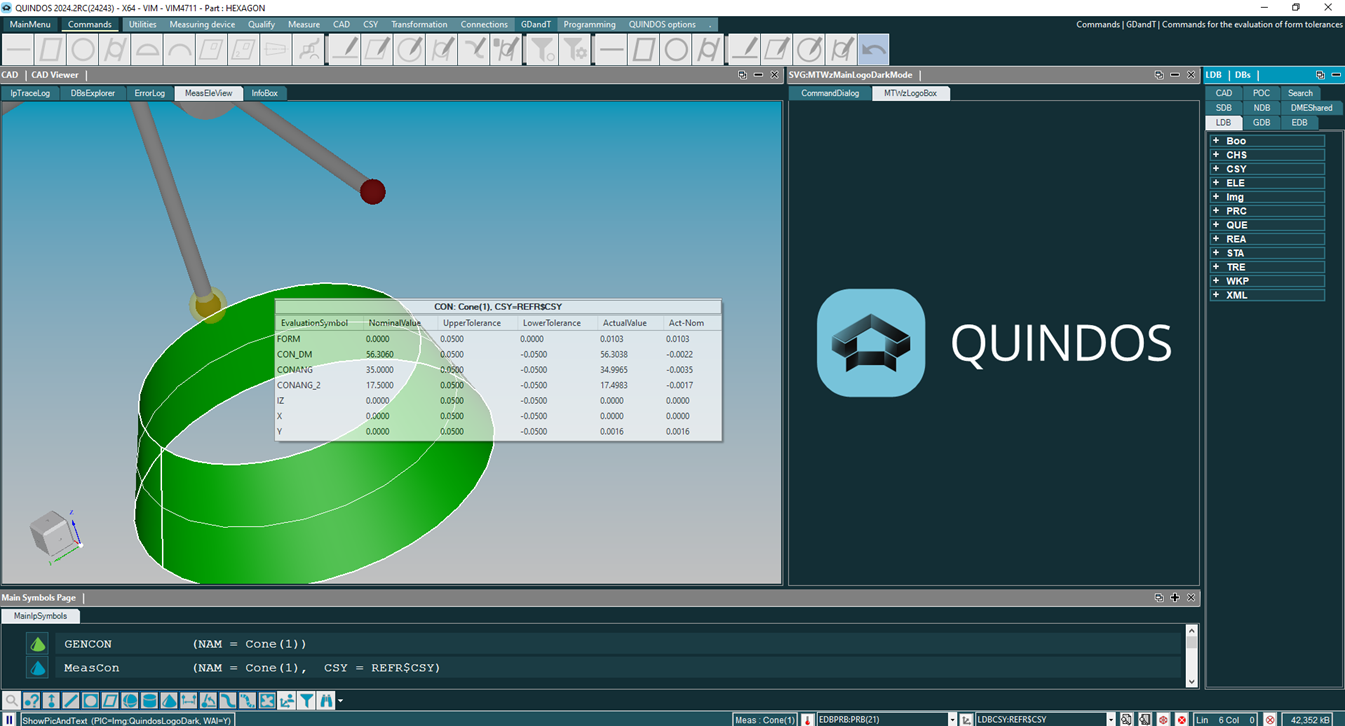The width and height of the screenshot is (1345, 726).
Task: Click the CON_DM row in results table
Action: [x=498, y=354]
